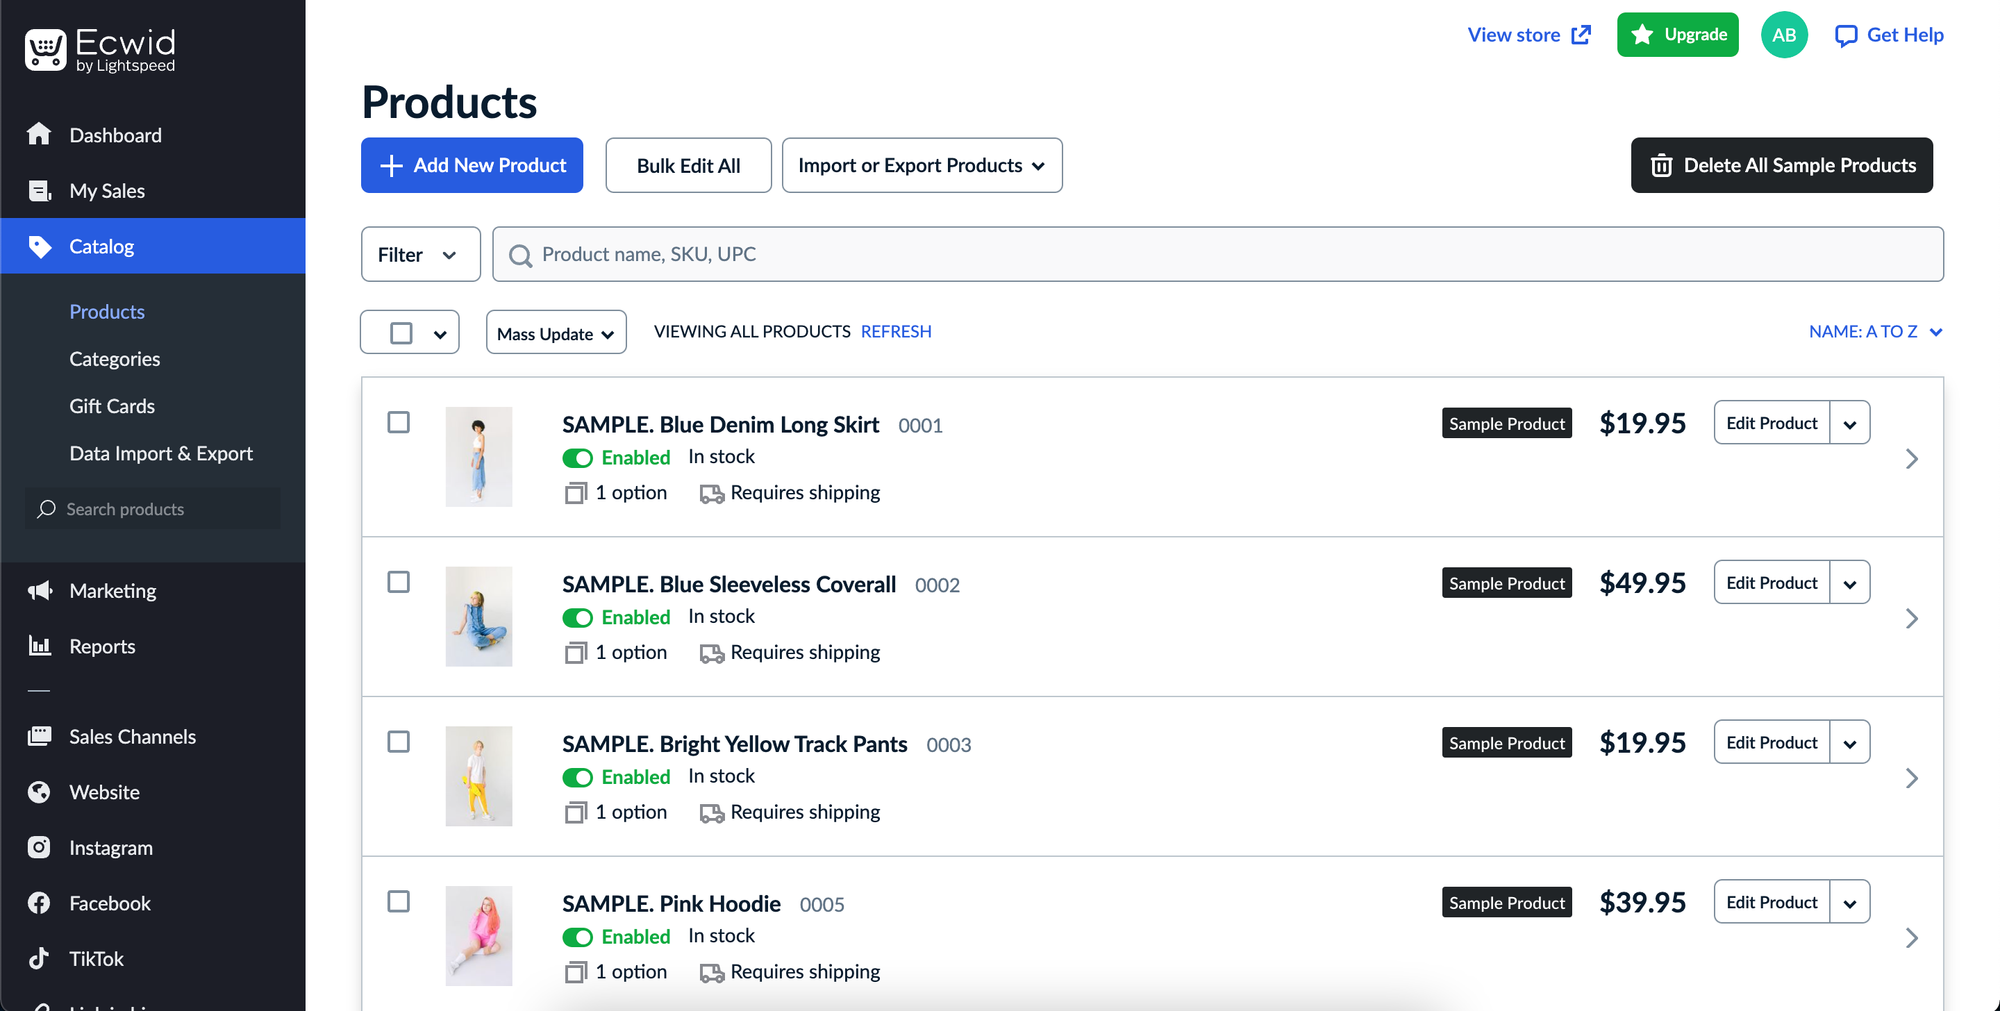Image resolution: width=2000 pixels, height=1011 pixels.
Task: Open the select-all dropdown arrow
Action: [440, 334]
